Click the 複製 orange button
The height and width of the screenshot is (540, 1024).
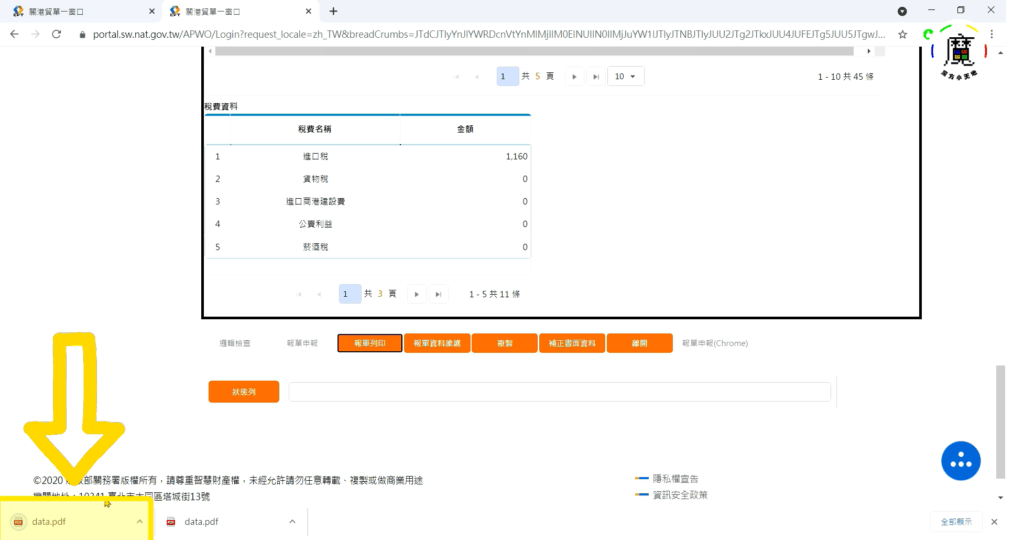tap(504, 343)
